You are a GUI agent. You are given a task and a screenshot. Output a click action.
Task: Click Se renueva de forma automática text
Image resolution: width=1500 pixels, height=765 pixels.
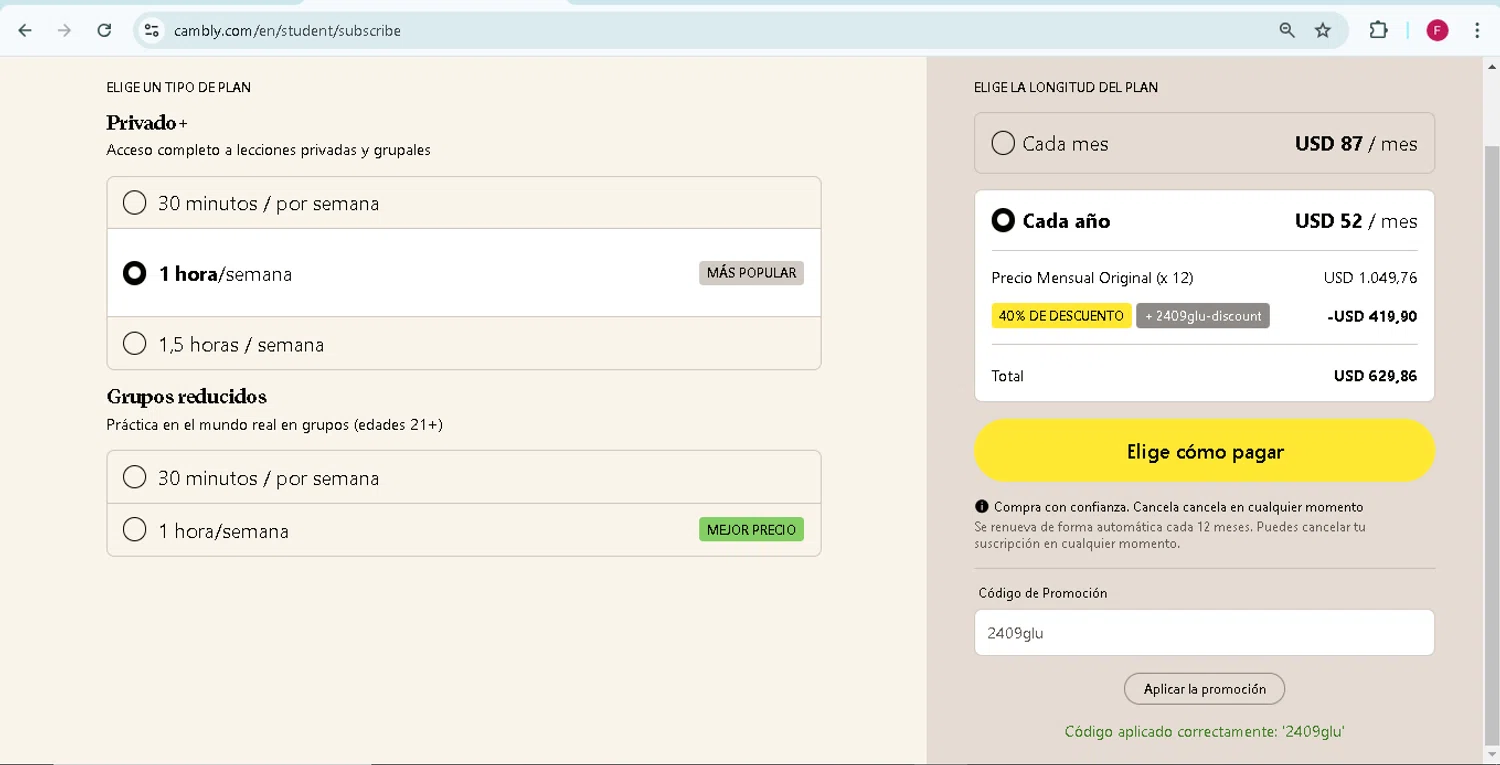[x=1170, y=535]
